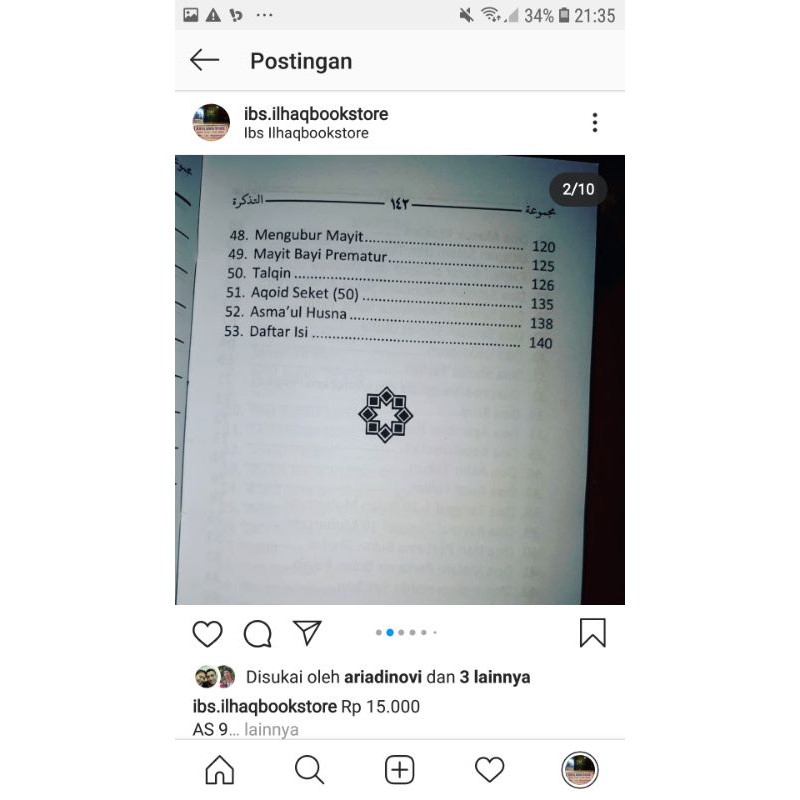
Task: Go to Home feed tab
Action: pos(219,769)
